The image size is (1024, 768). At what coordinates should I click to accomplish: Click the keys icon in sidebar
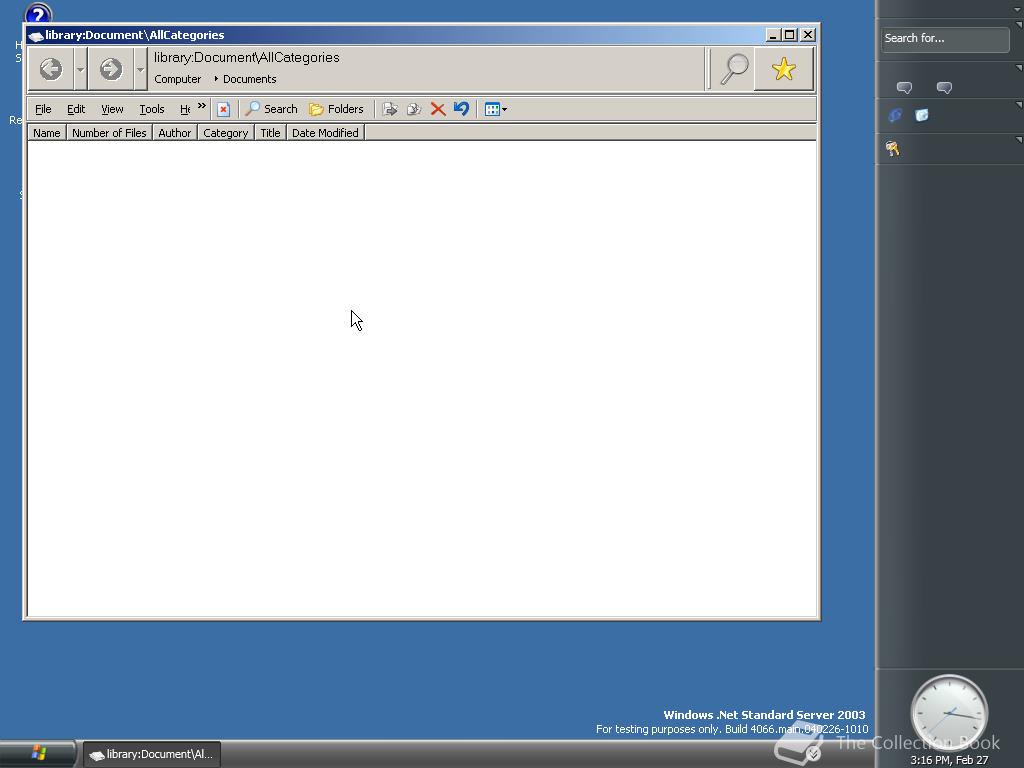(893, 149)
